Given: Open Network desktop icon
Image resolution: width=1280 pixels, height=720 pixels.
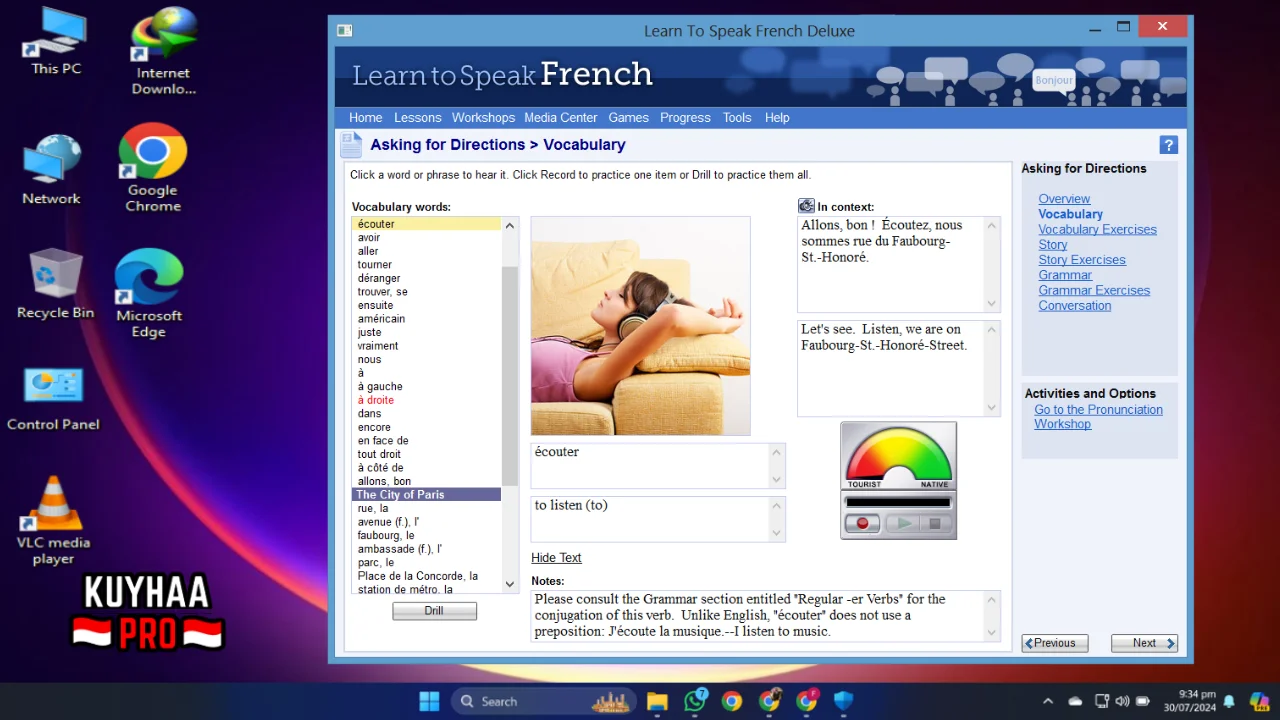Looking at the screenshot, I should pos(52,170).
